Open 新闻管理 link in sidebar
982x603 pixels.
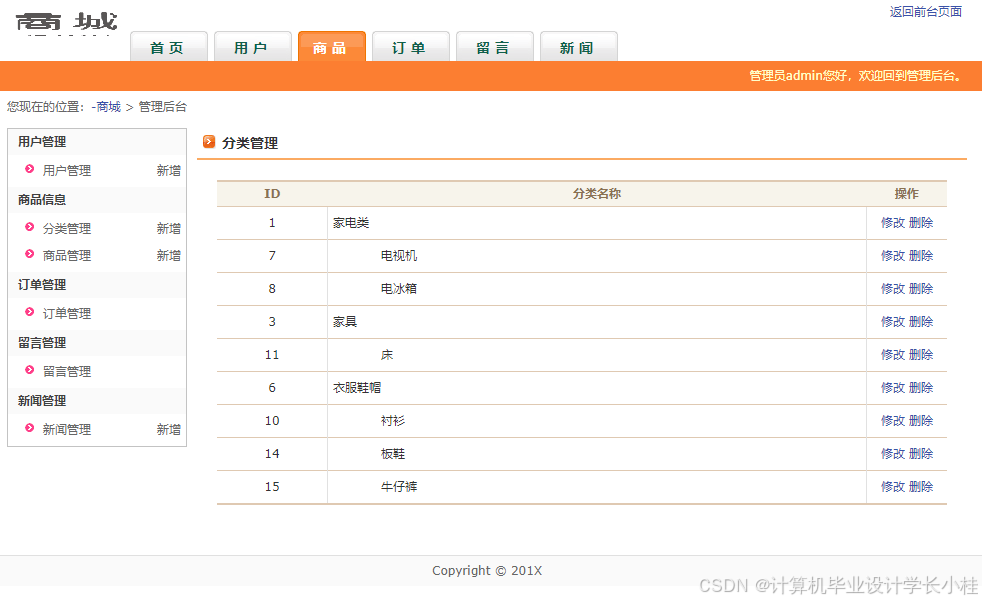[x=67, y=430]
